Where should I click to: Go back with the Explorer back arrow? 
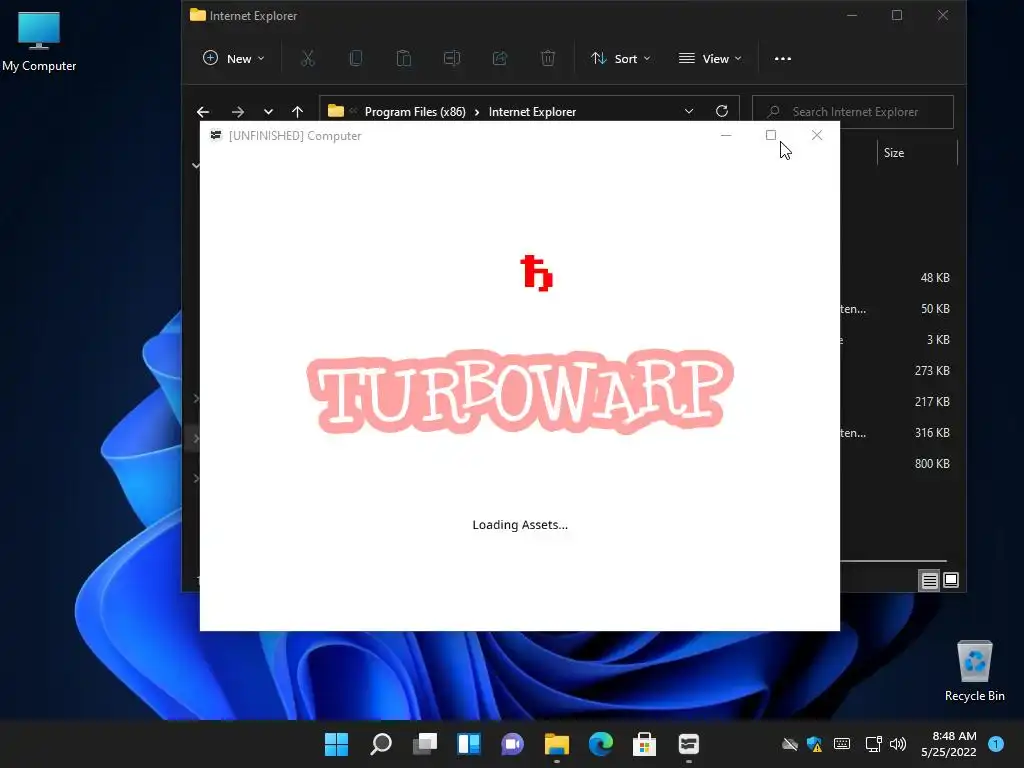tap(203, 112)
